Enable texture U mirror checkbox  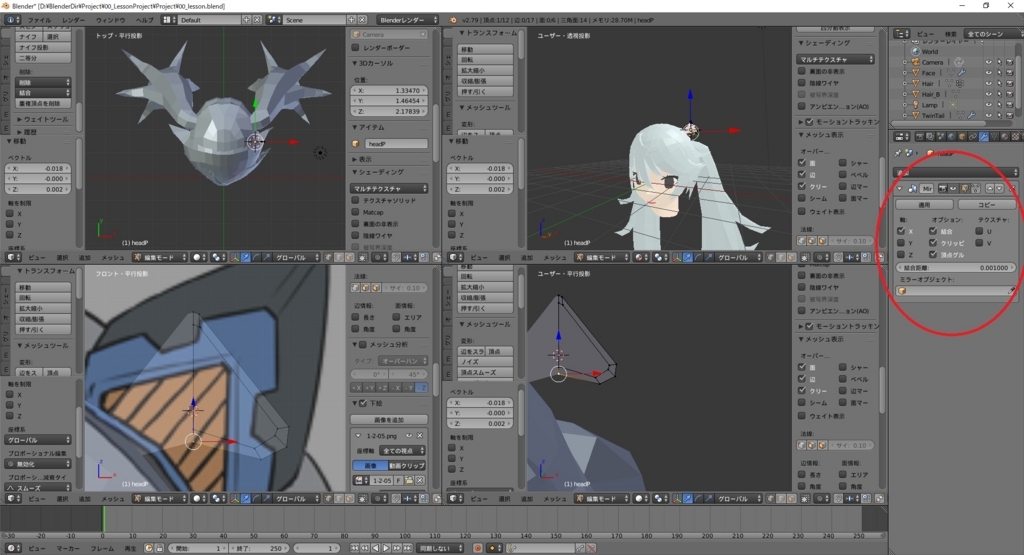coord(979,230)
